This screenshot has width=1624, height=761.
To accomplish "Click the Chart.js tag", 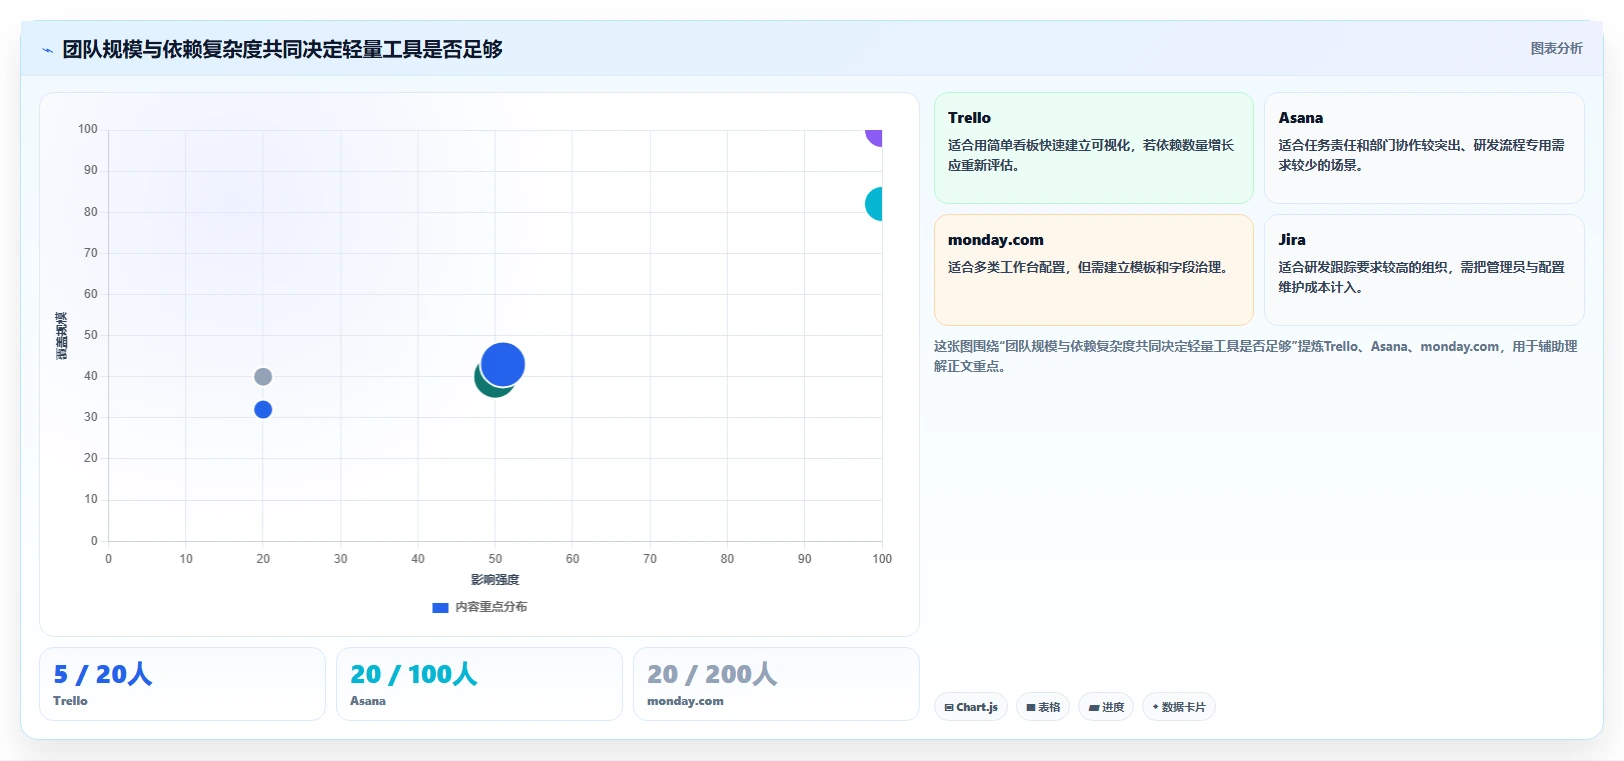I will point(971,707).
